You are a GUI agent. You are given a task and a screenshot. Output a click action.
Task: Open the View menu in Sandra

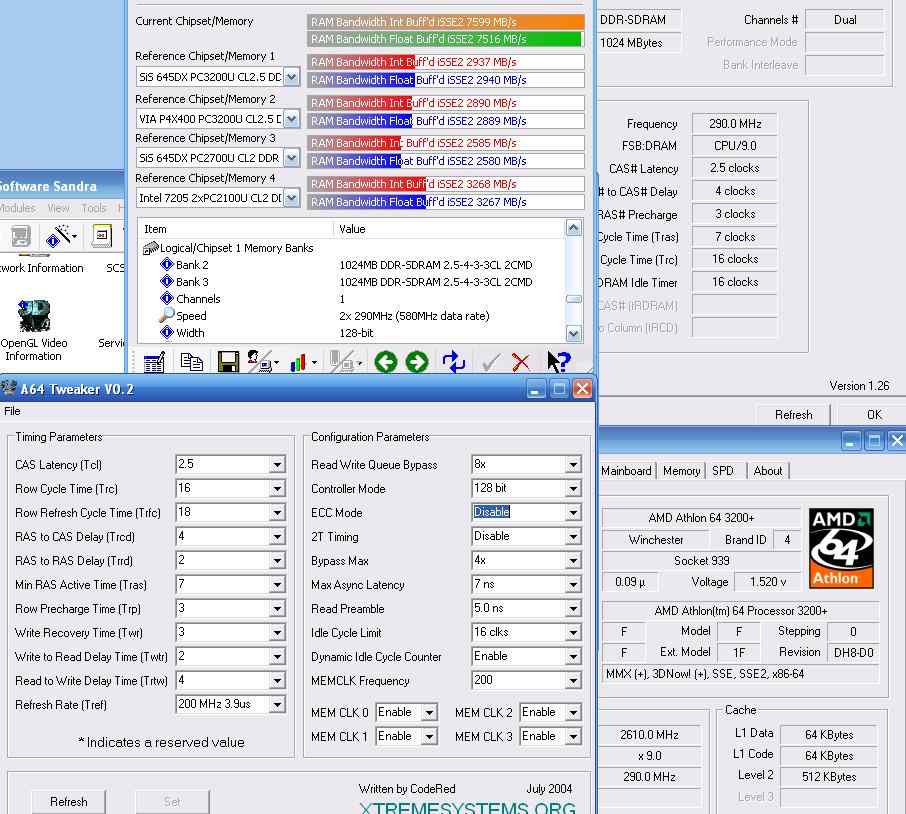(x=58, y=208)
